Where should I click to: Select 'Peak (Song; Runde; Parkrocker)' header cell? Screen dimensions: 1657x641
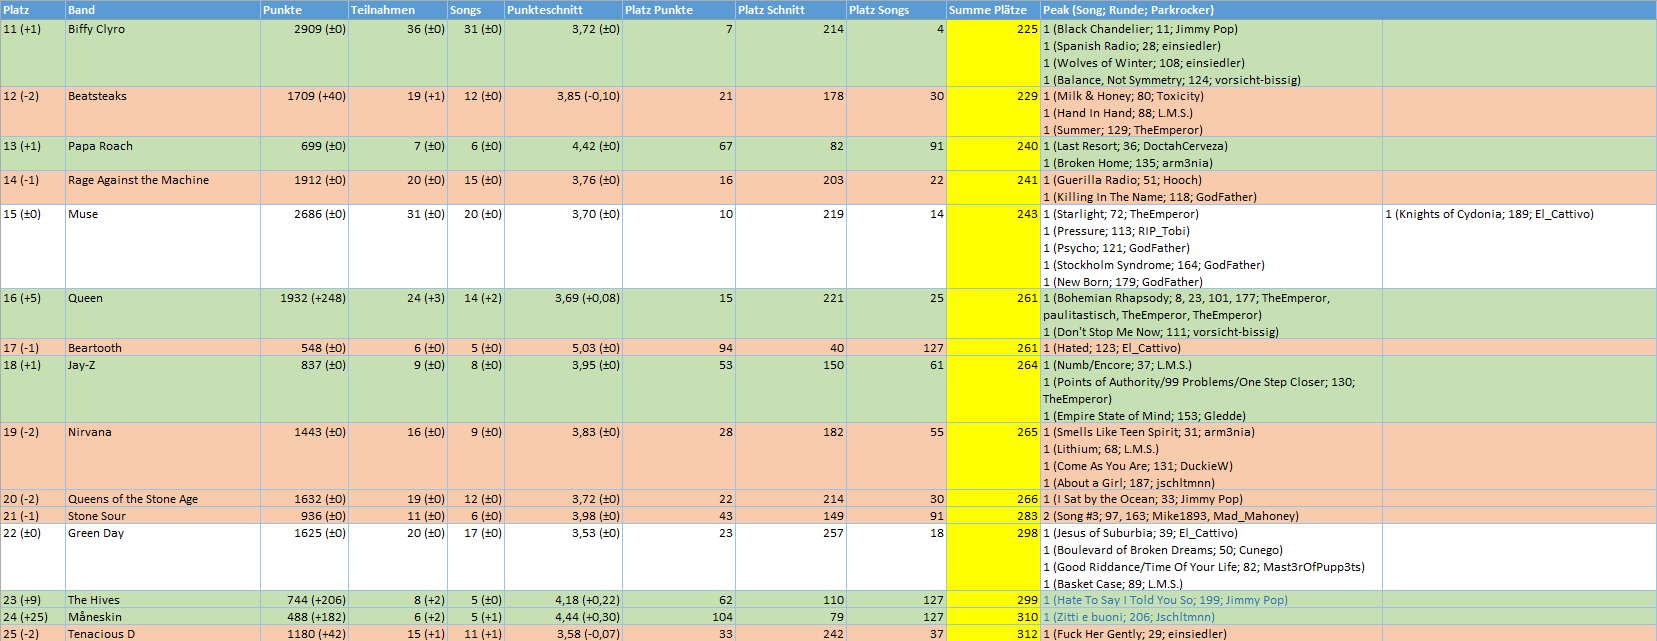pyautogui.click(x=1211, y=10)
